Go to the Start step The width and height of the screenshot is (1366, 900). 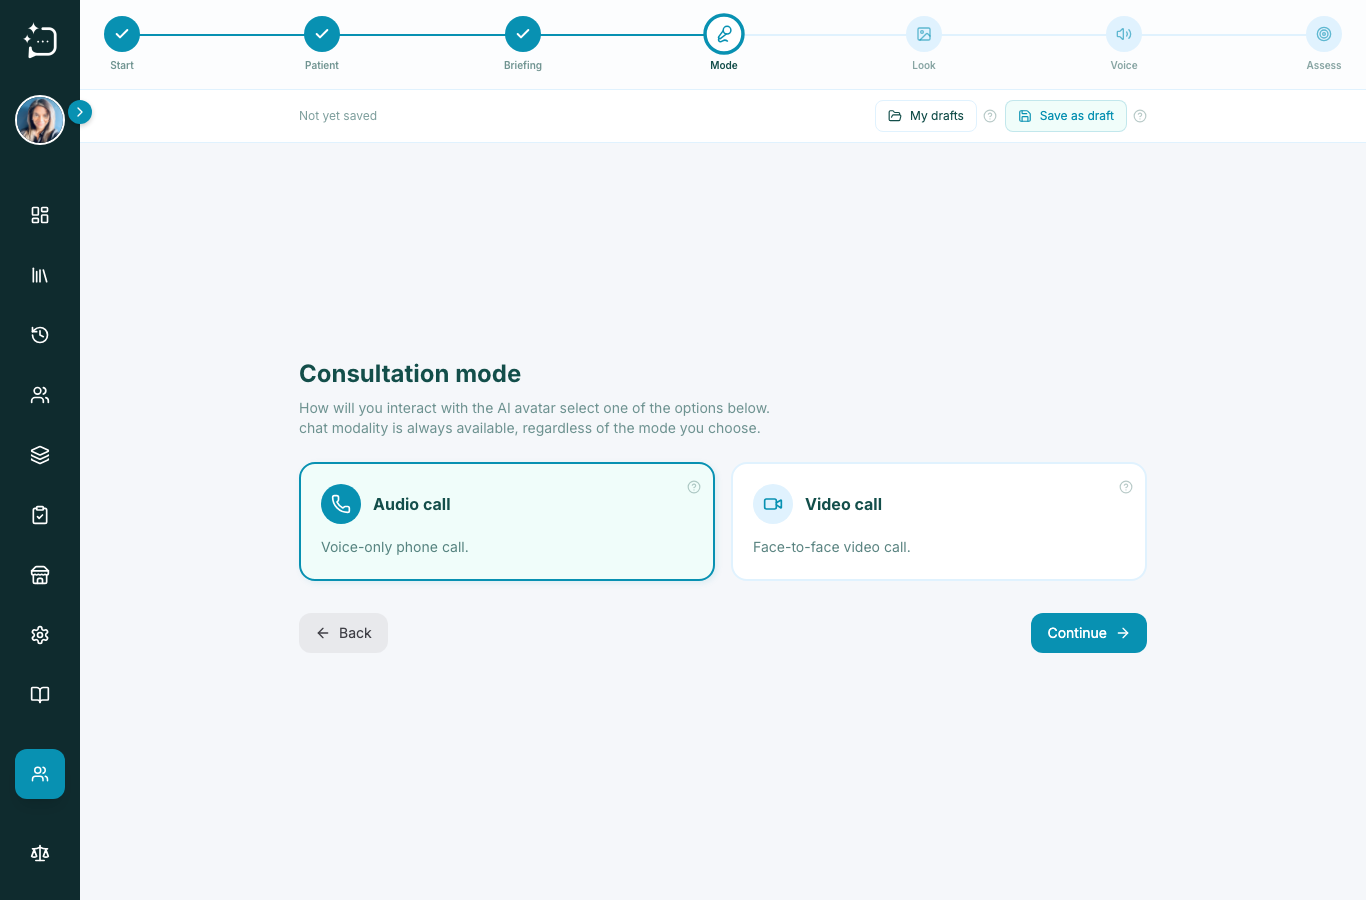122,34
